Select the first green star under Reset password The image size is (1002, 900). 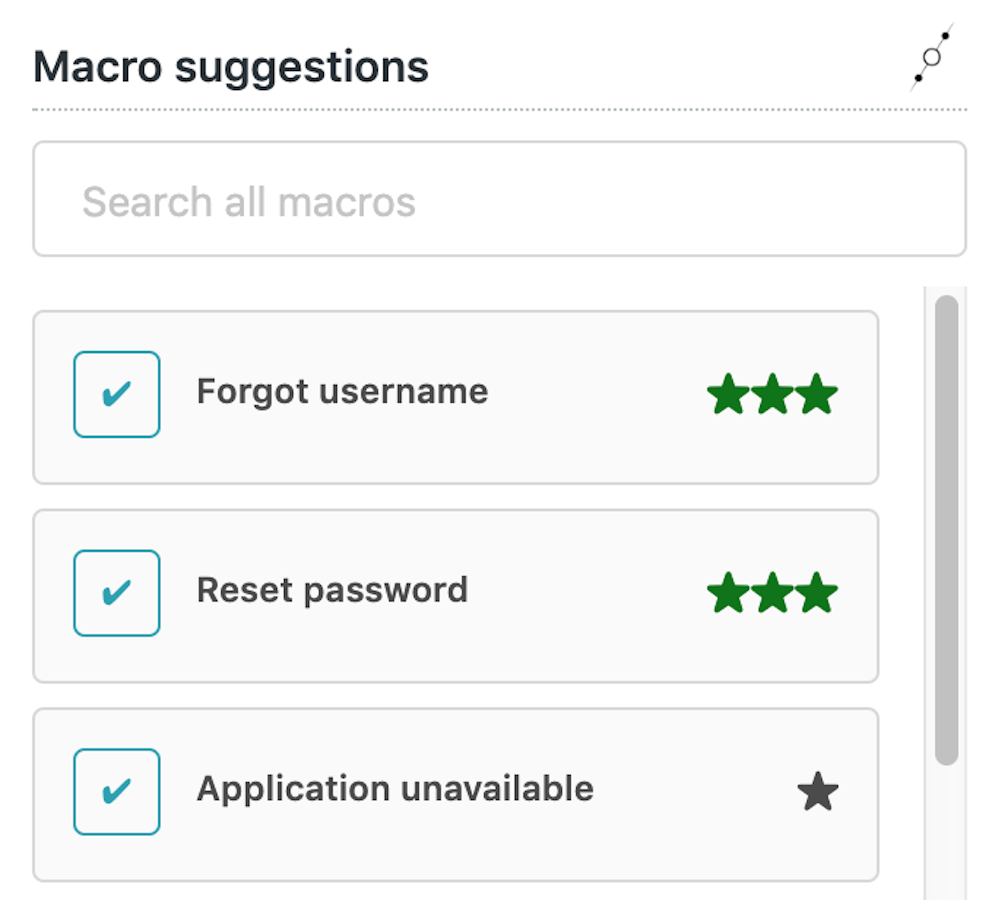click(727, 592)
